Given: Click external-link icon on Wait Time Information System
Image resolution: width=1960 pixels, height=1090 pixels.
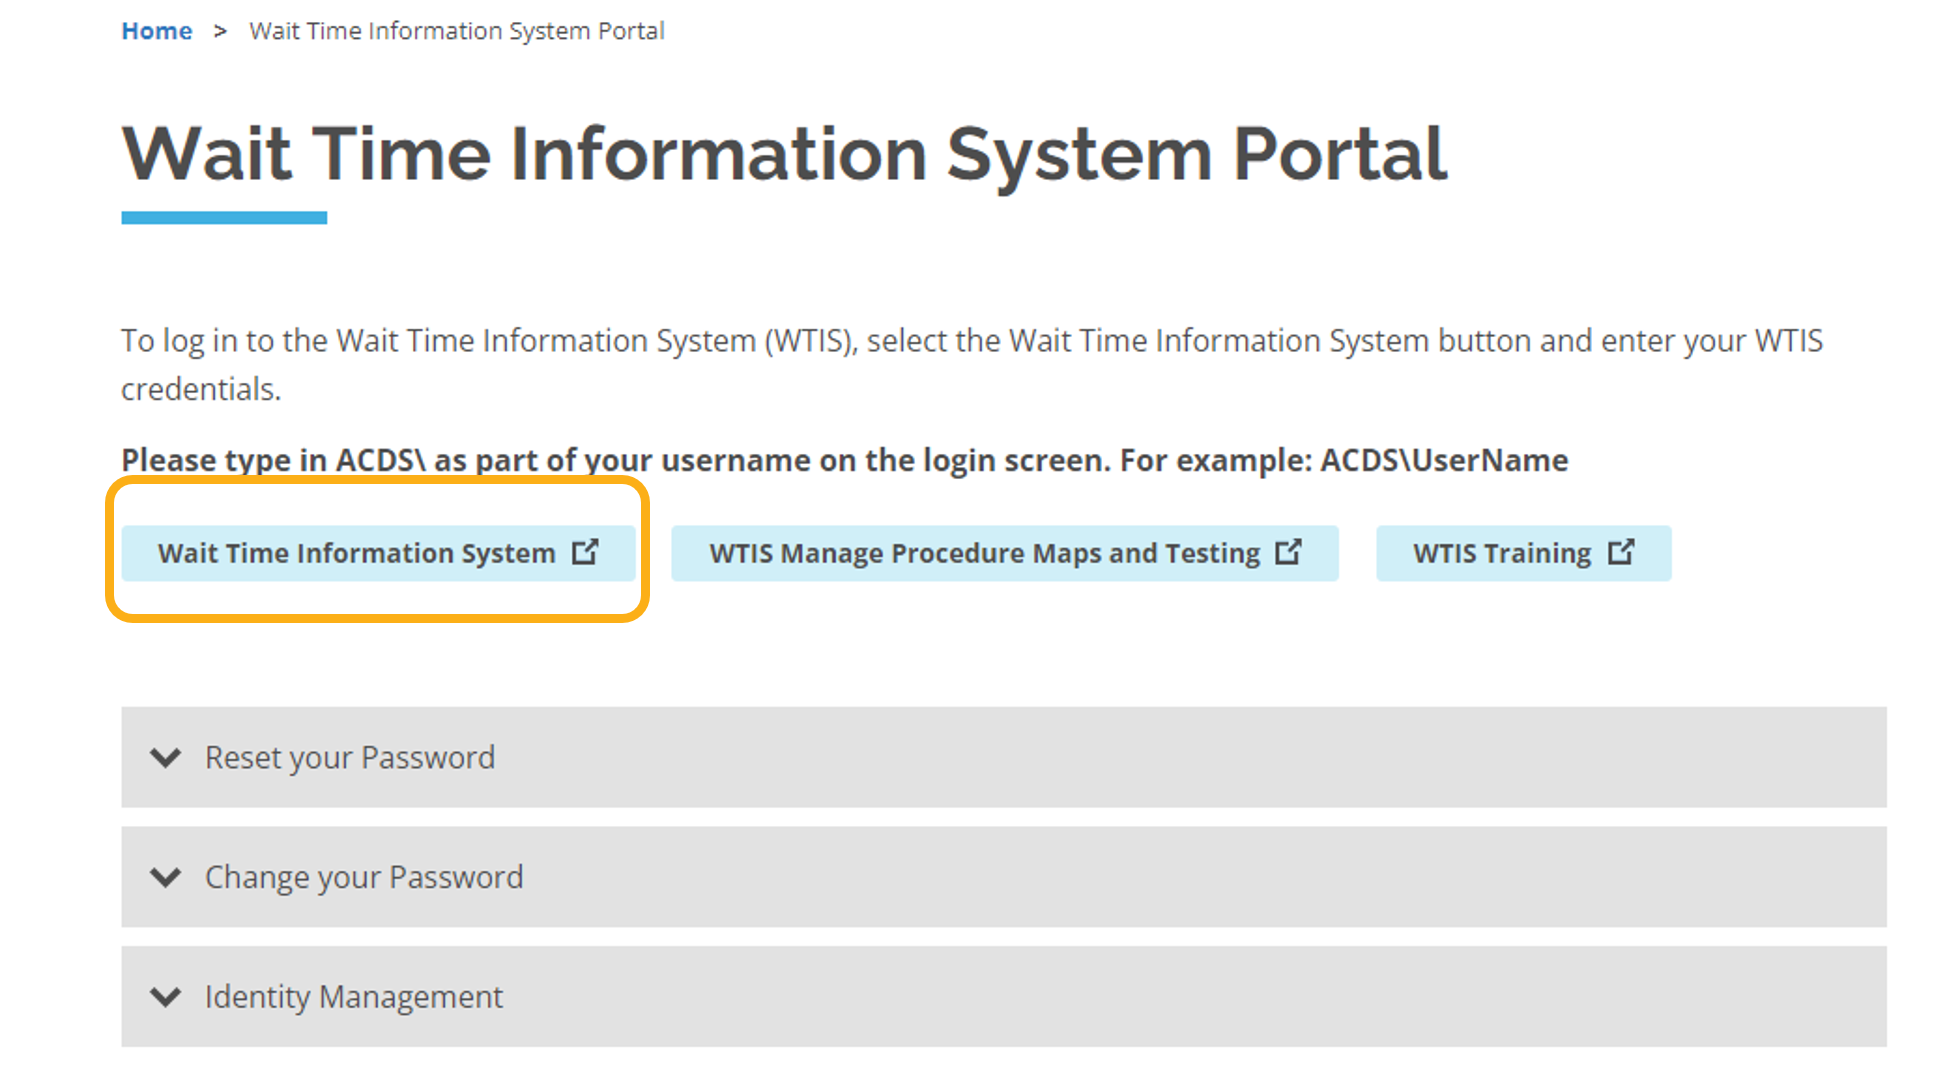Looking at the screenshot, I should [585, 552].
